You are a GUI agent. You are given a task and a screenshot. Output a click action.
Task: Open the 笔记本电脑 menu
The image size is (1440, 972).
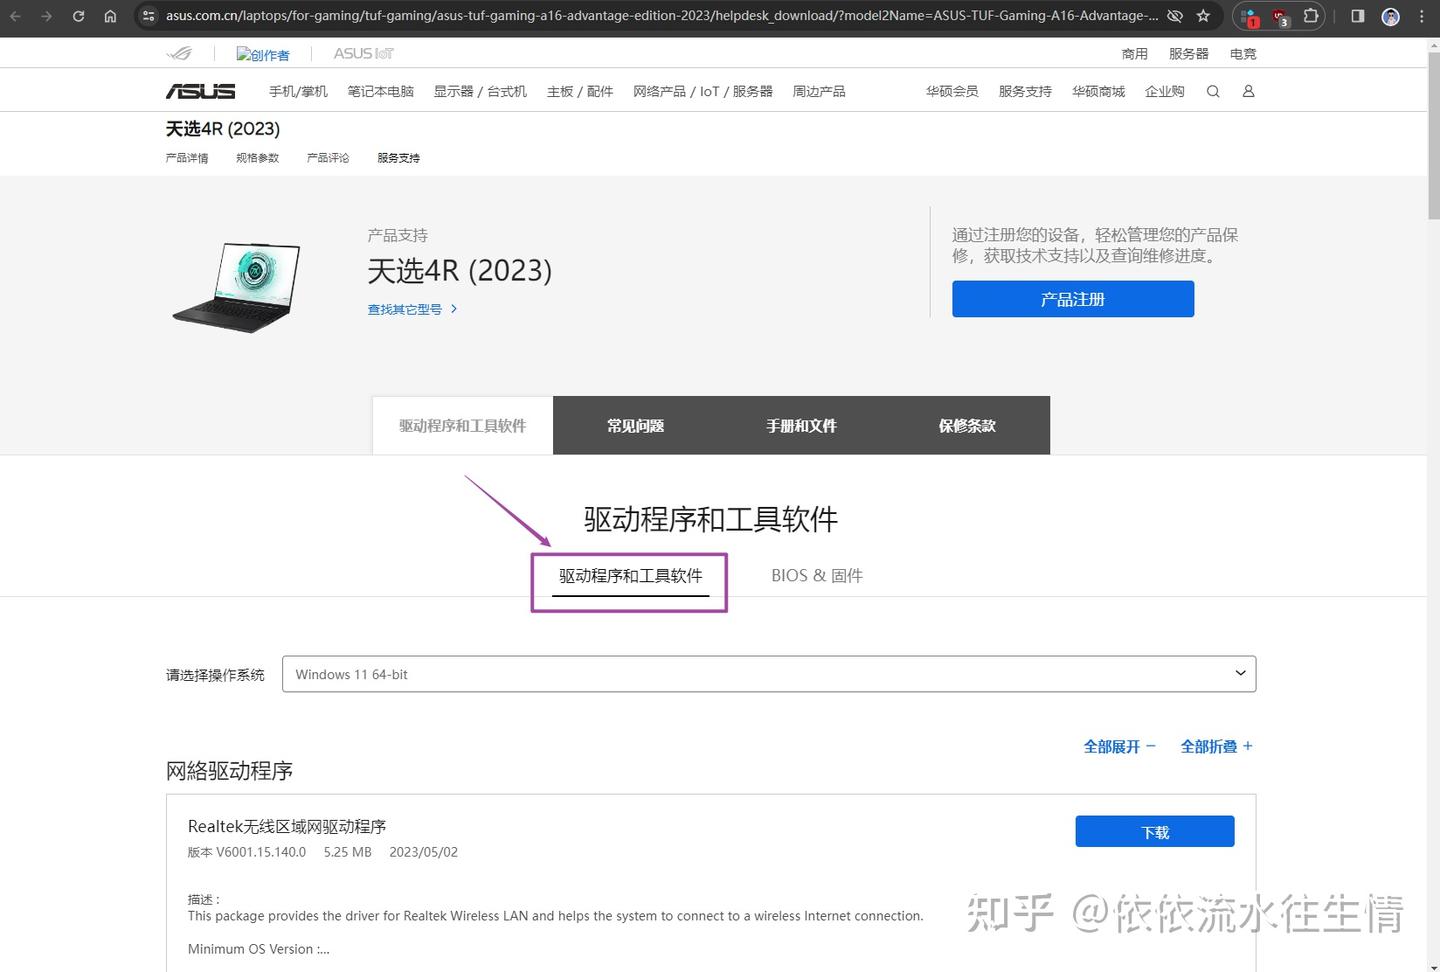[381, 91]
